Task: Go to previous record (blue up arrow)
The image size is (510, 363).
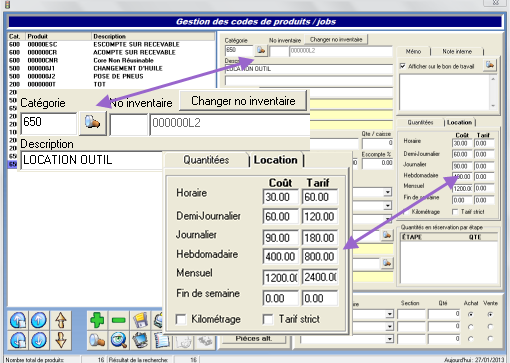Action: [x=39, y=320]
